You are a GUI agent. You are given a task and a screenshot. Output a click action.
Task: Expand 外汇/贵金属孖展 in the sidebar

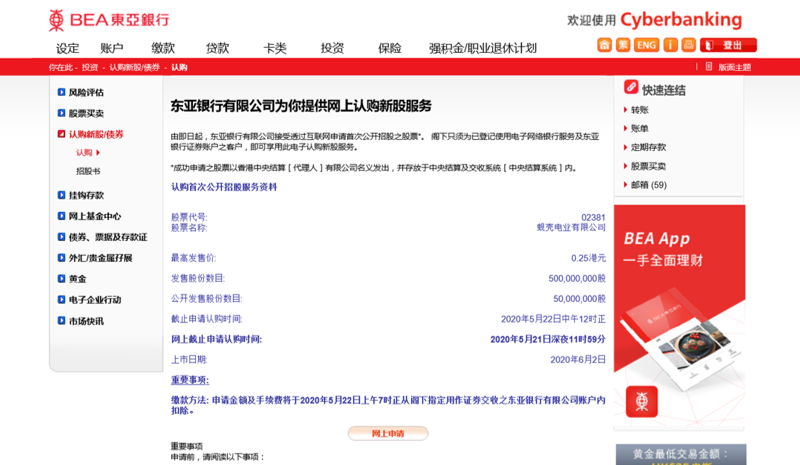tap(95, 258)
